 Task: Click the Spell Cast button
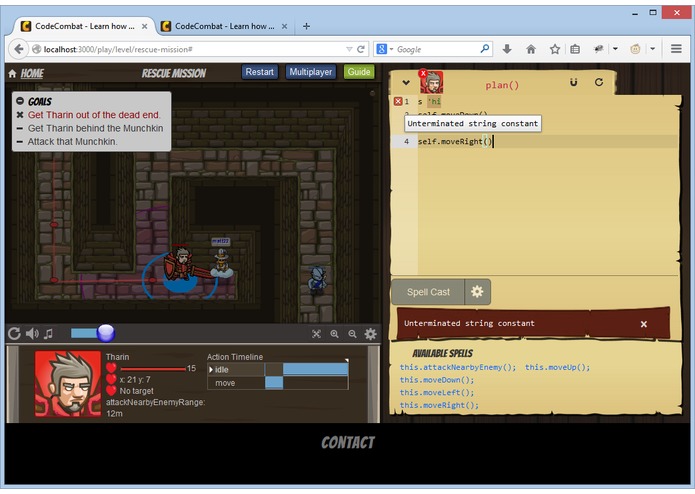428,292
